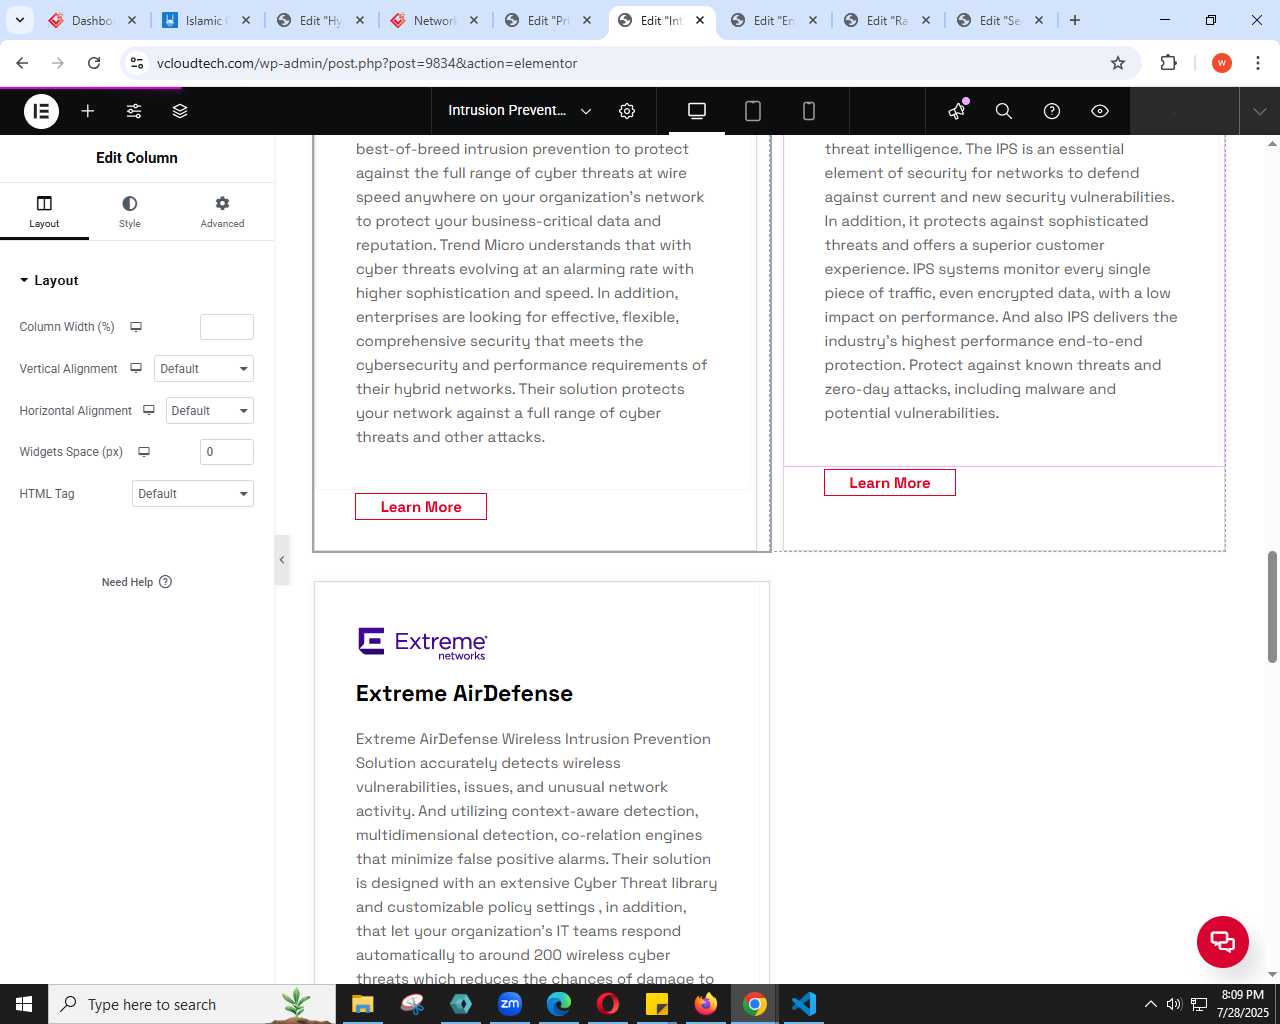This screenshot has height=1024, width=1280.
Task: Open the browser tab search dropdown
Action: pyautogui.click(x=19, y=20)
